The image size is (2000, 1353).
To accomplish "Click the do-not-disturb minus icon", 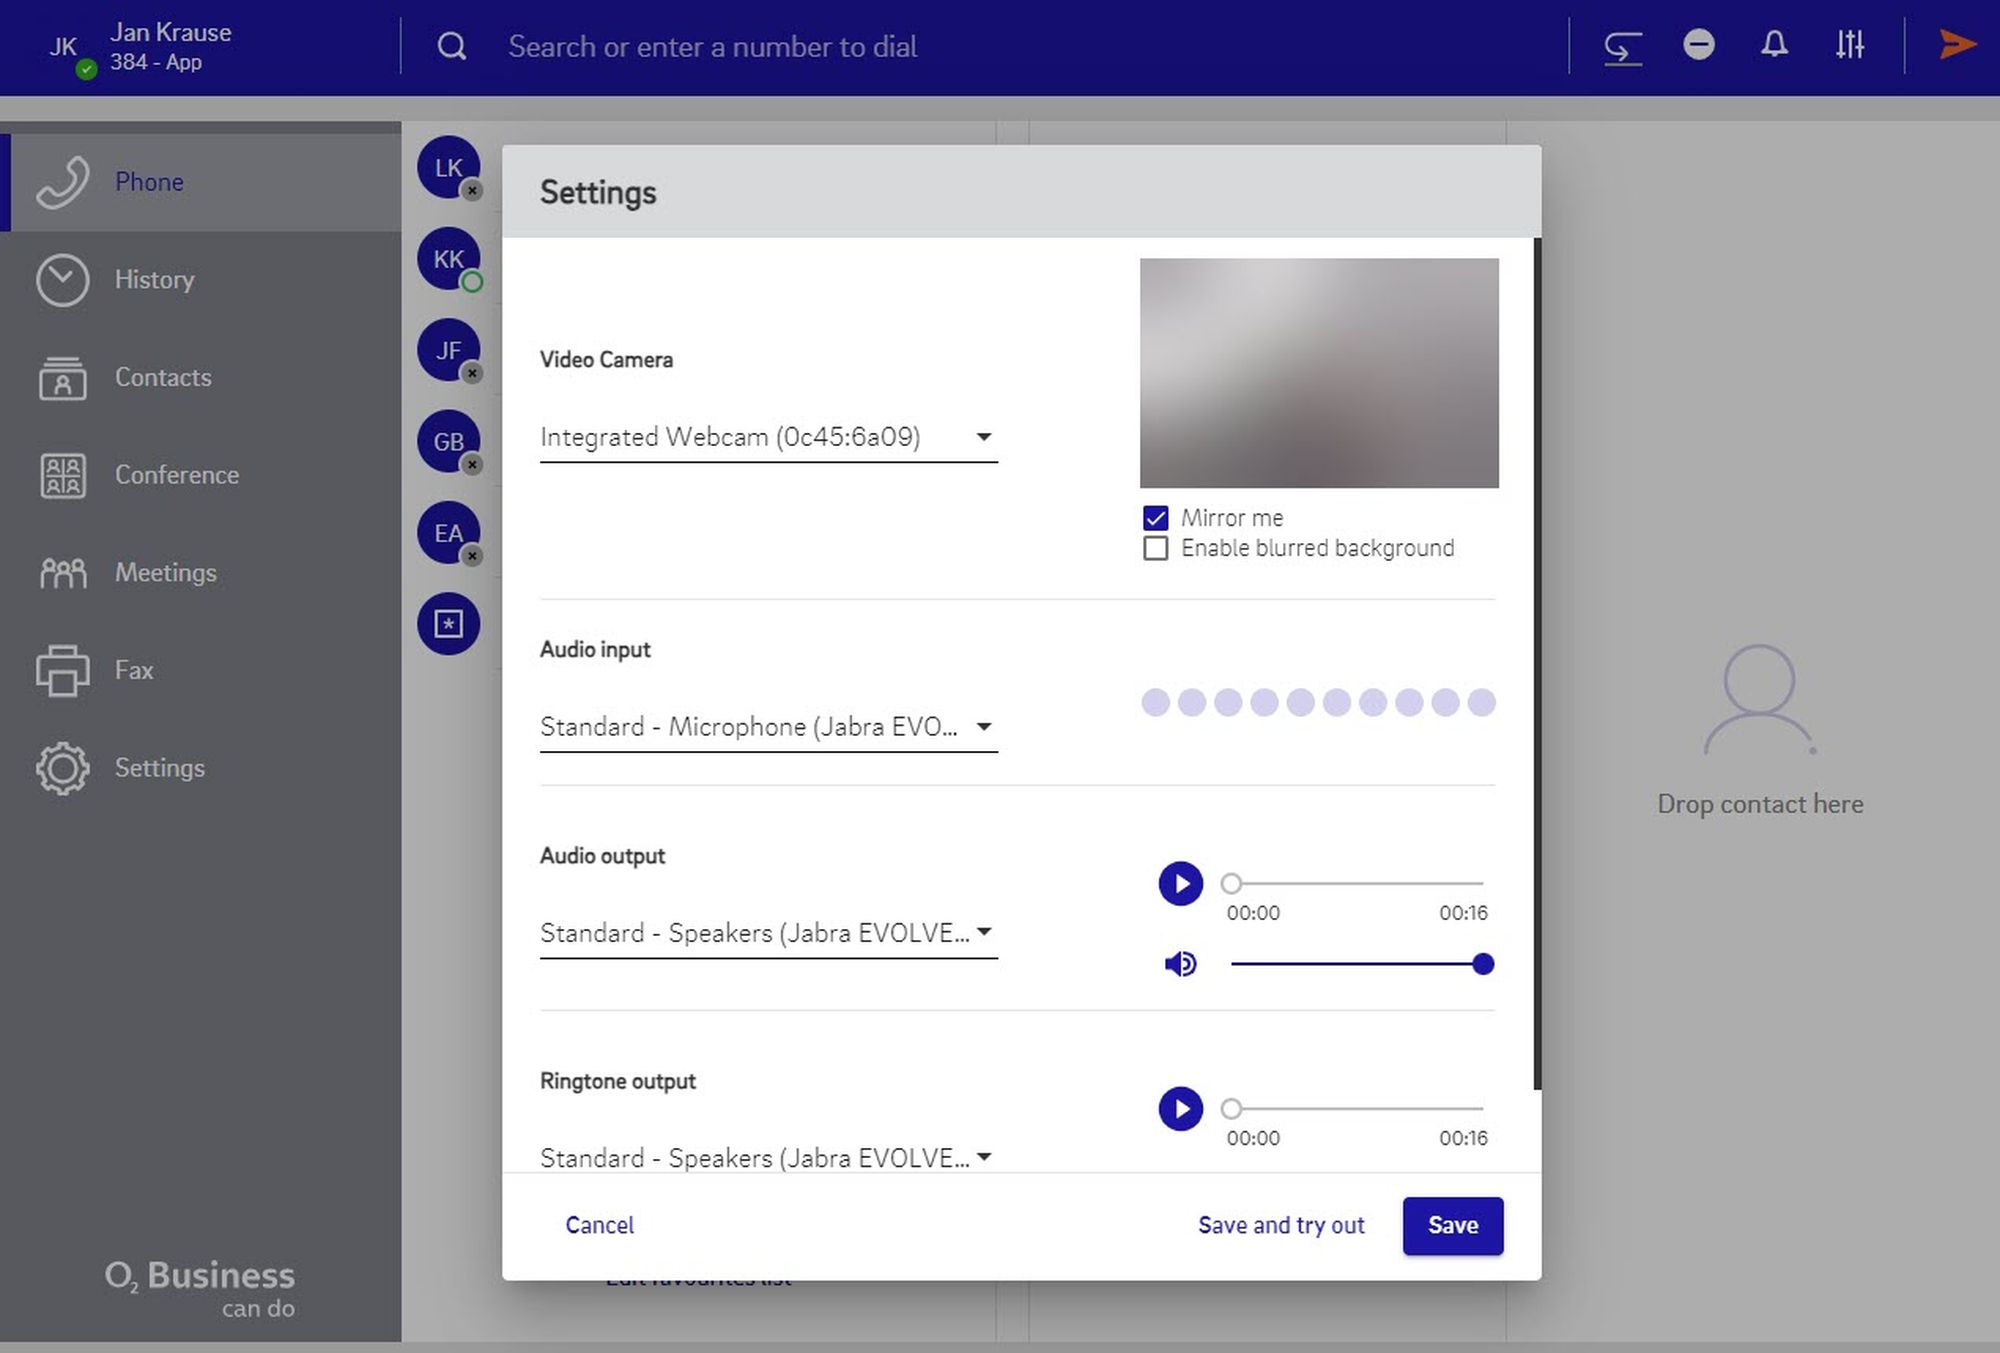I will tap(1698, 45).
